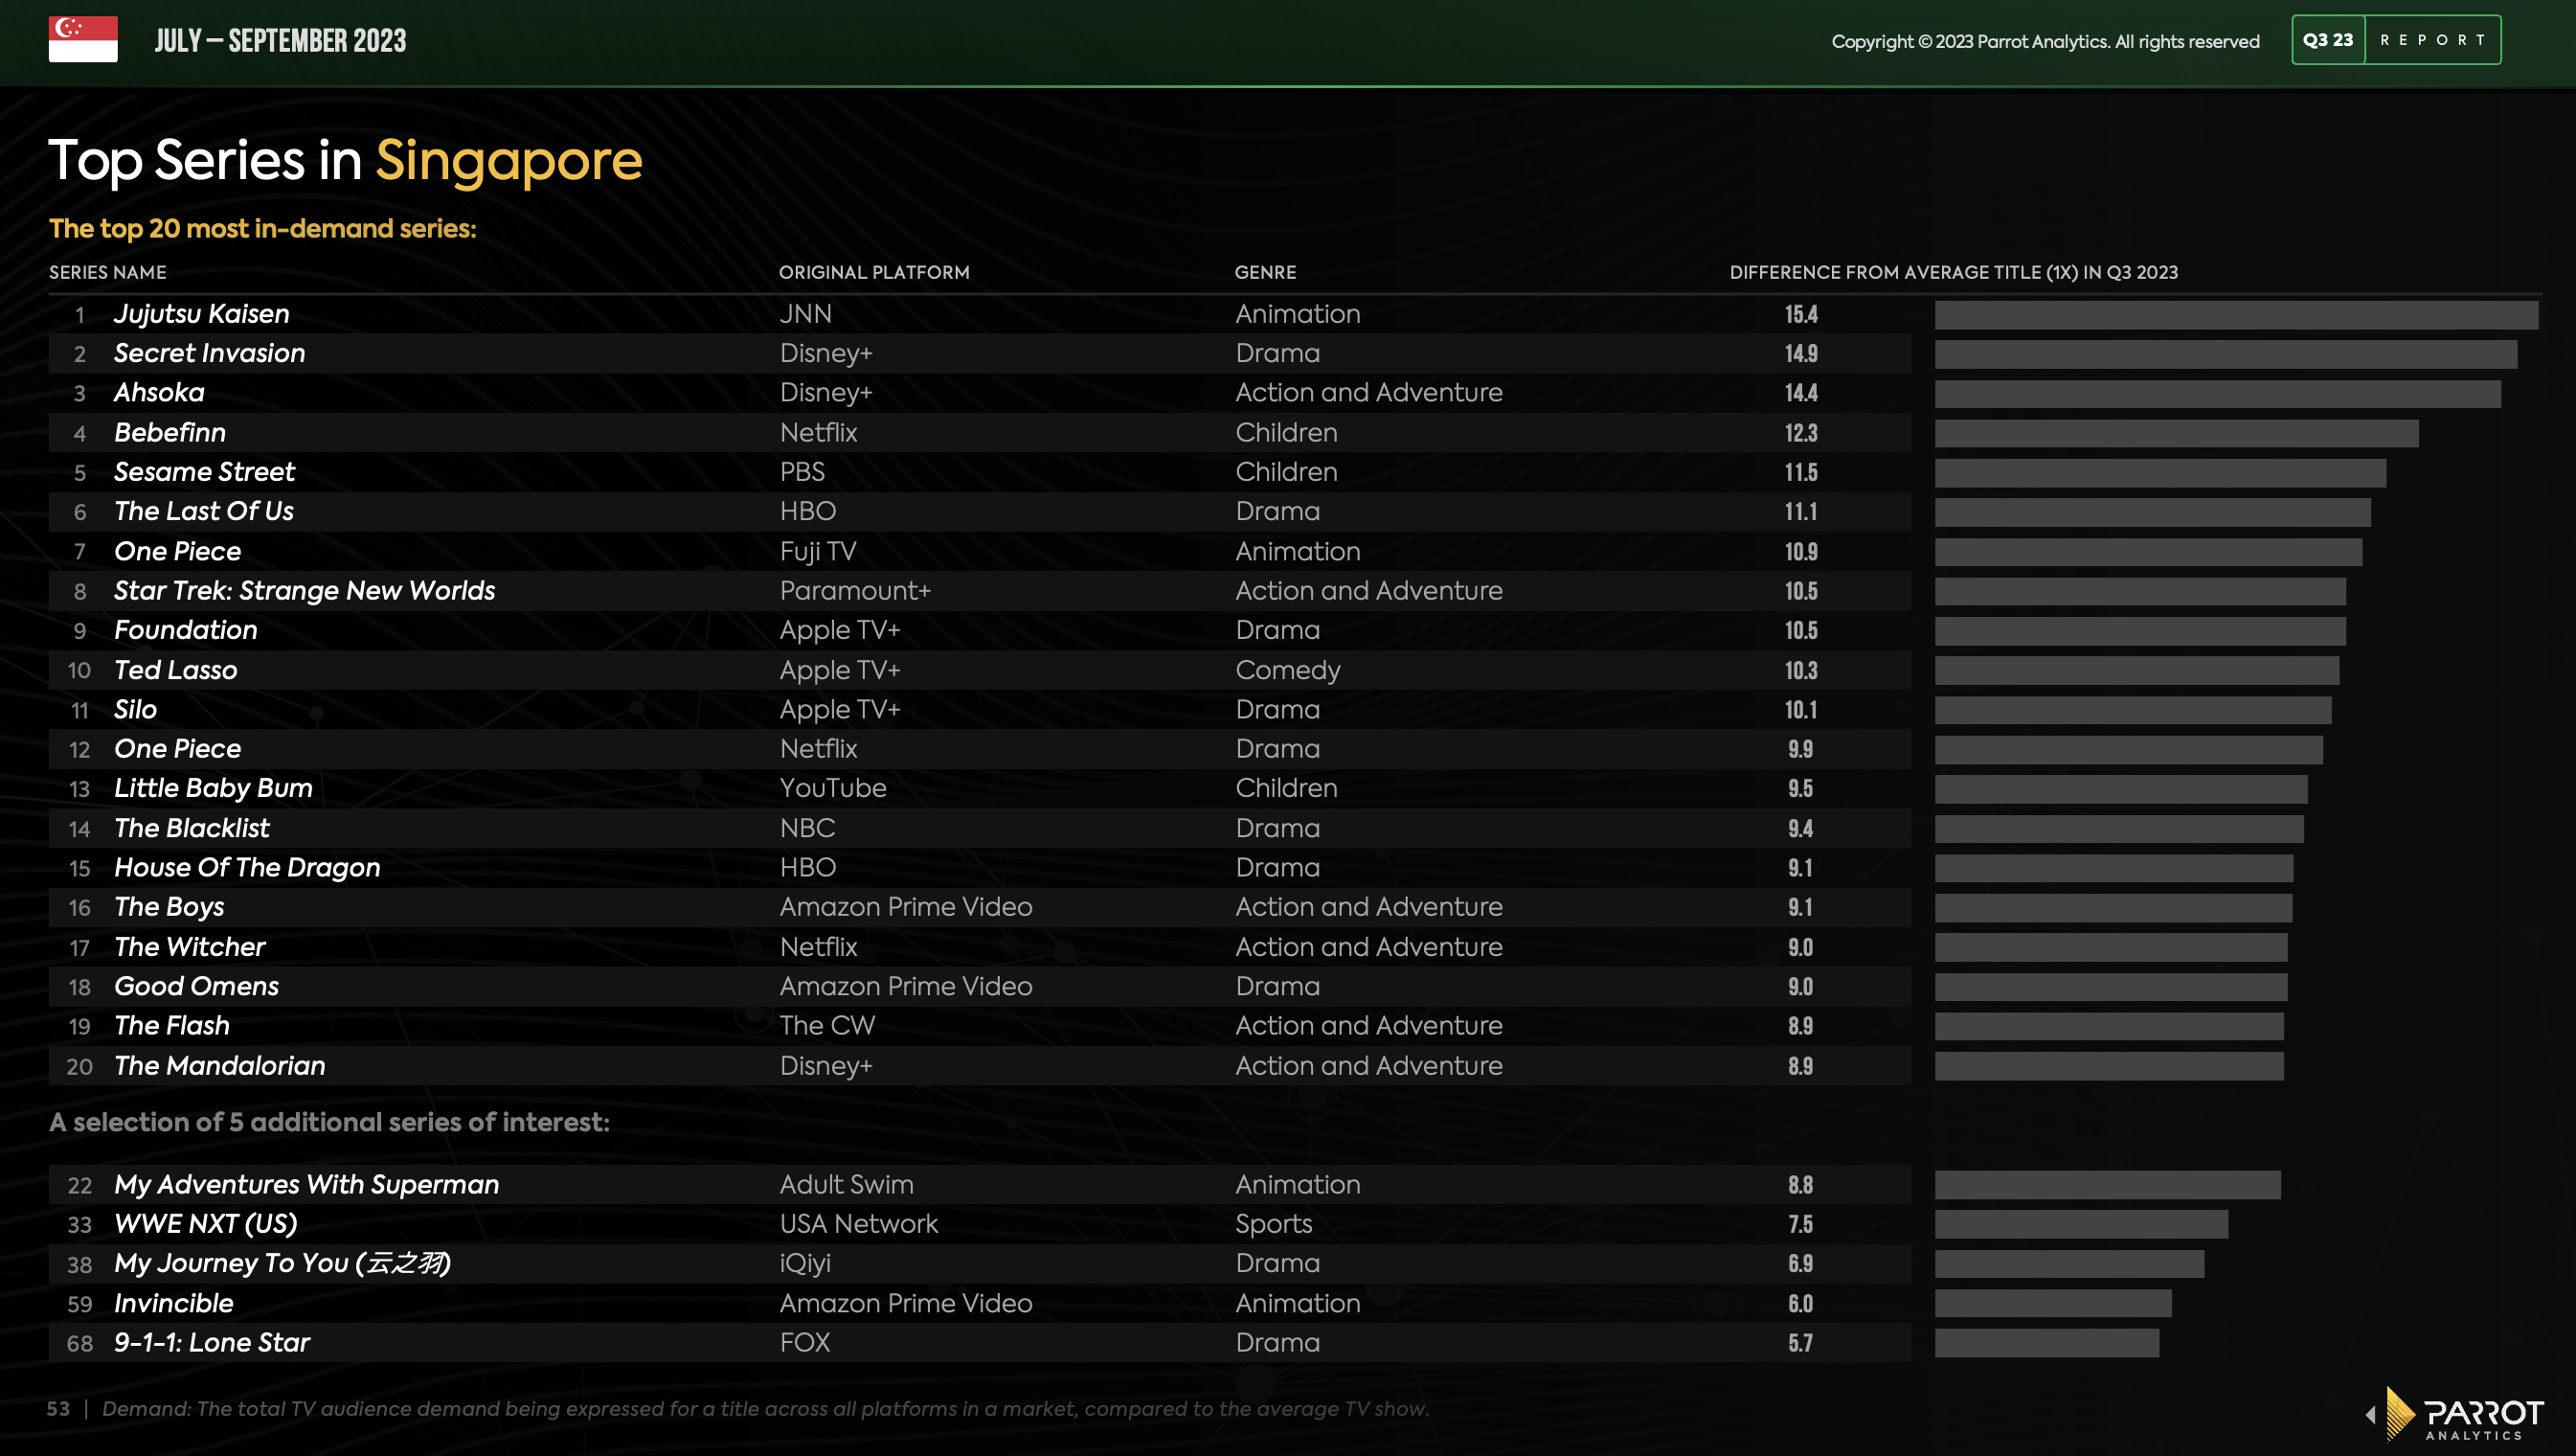The width and height of the screenshot is (2576, 1456).
Task: Click the ORIGINAL PLATFORM column header
Action: 874,272
